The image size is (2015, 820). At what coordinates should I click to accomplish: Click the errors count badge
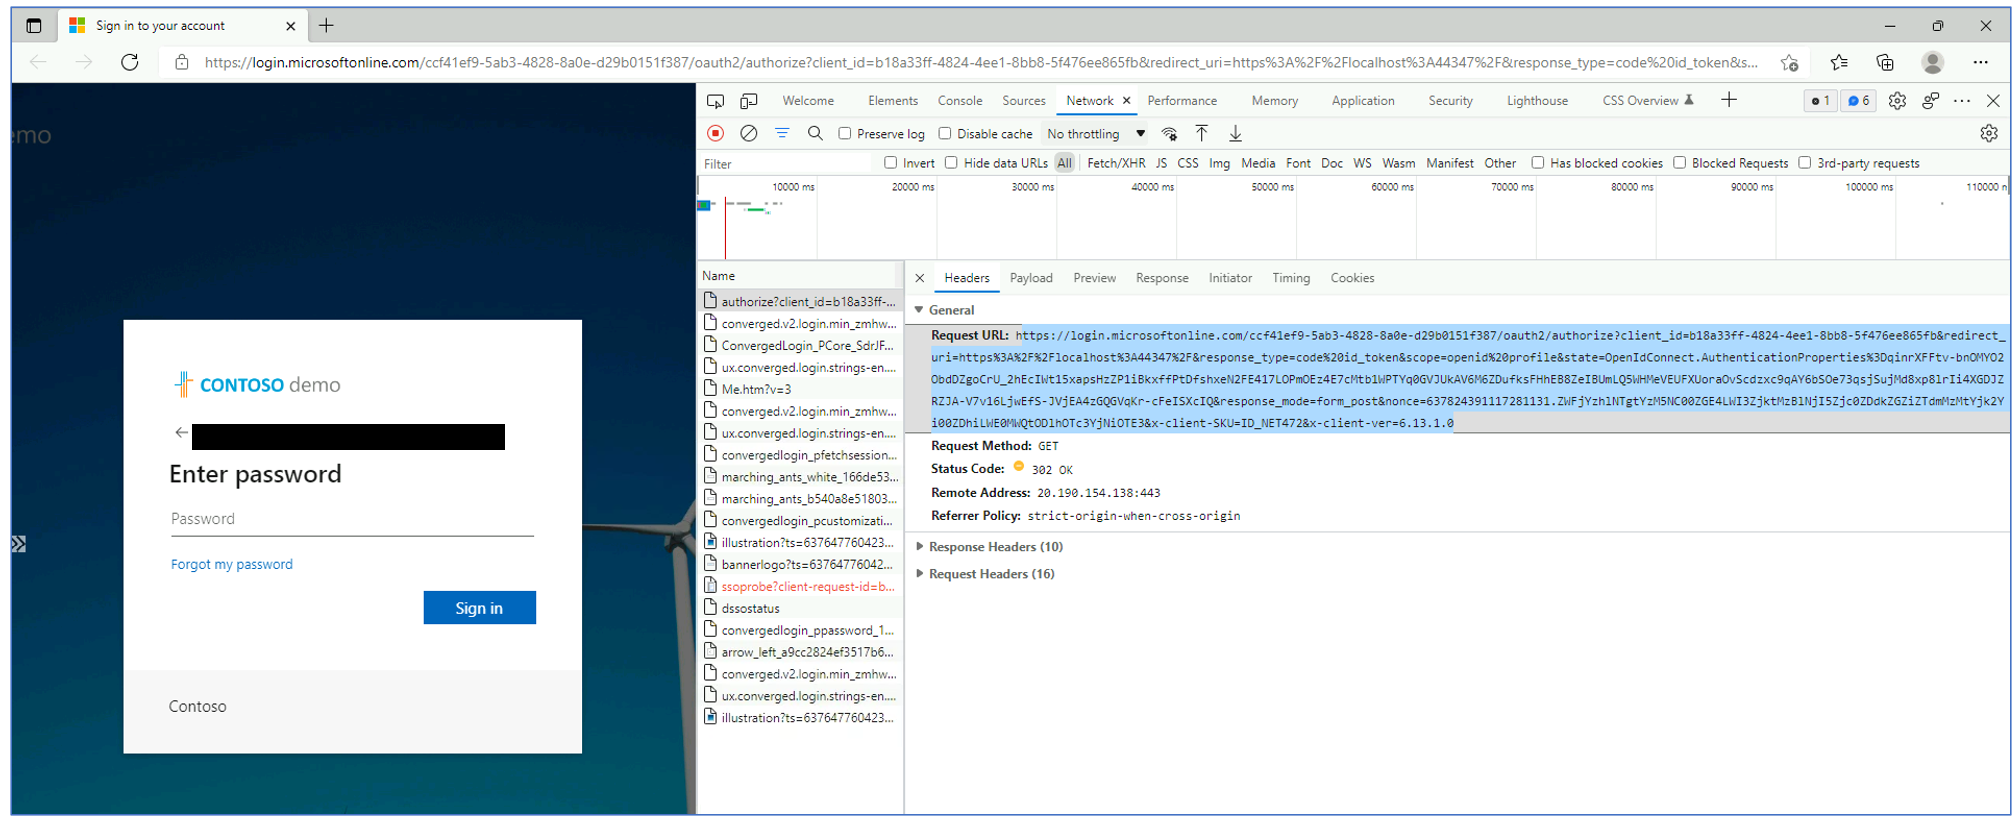click(x=1820, y=101)
